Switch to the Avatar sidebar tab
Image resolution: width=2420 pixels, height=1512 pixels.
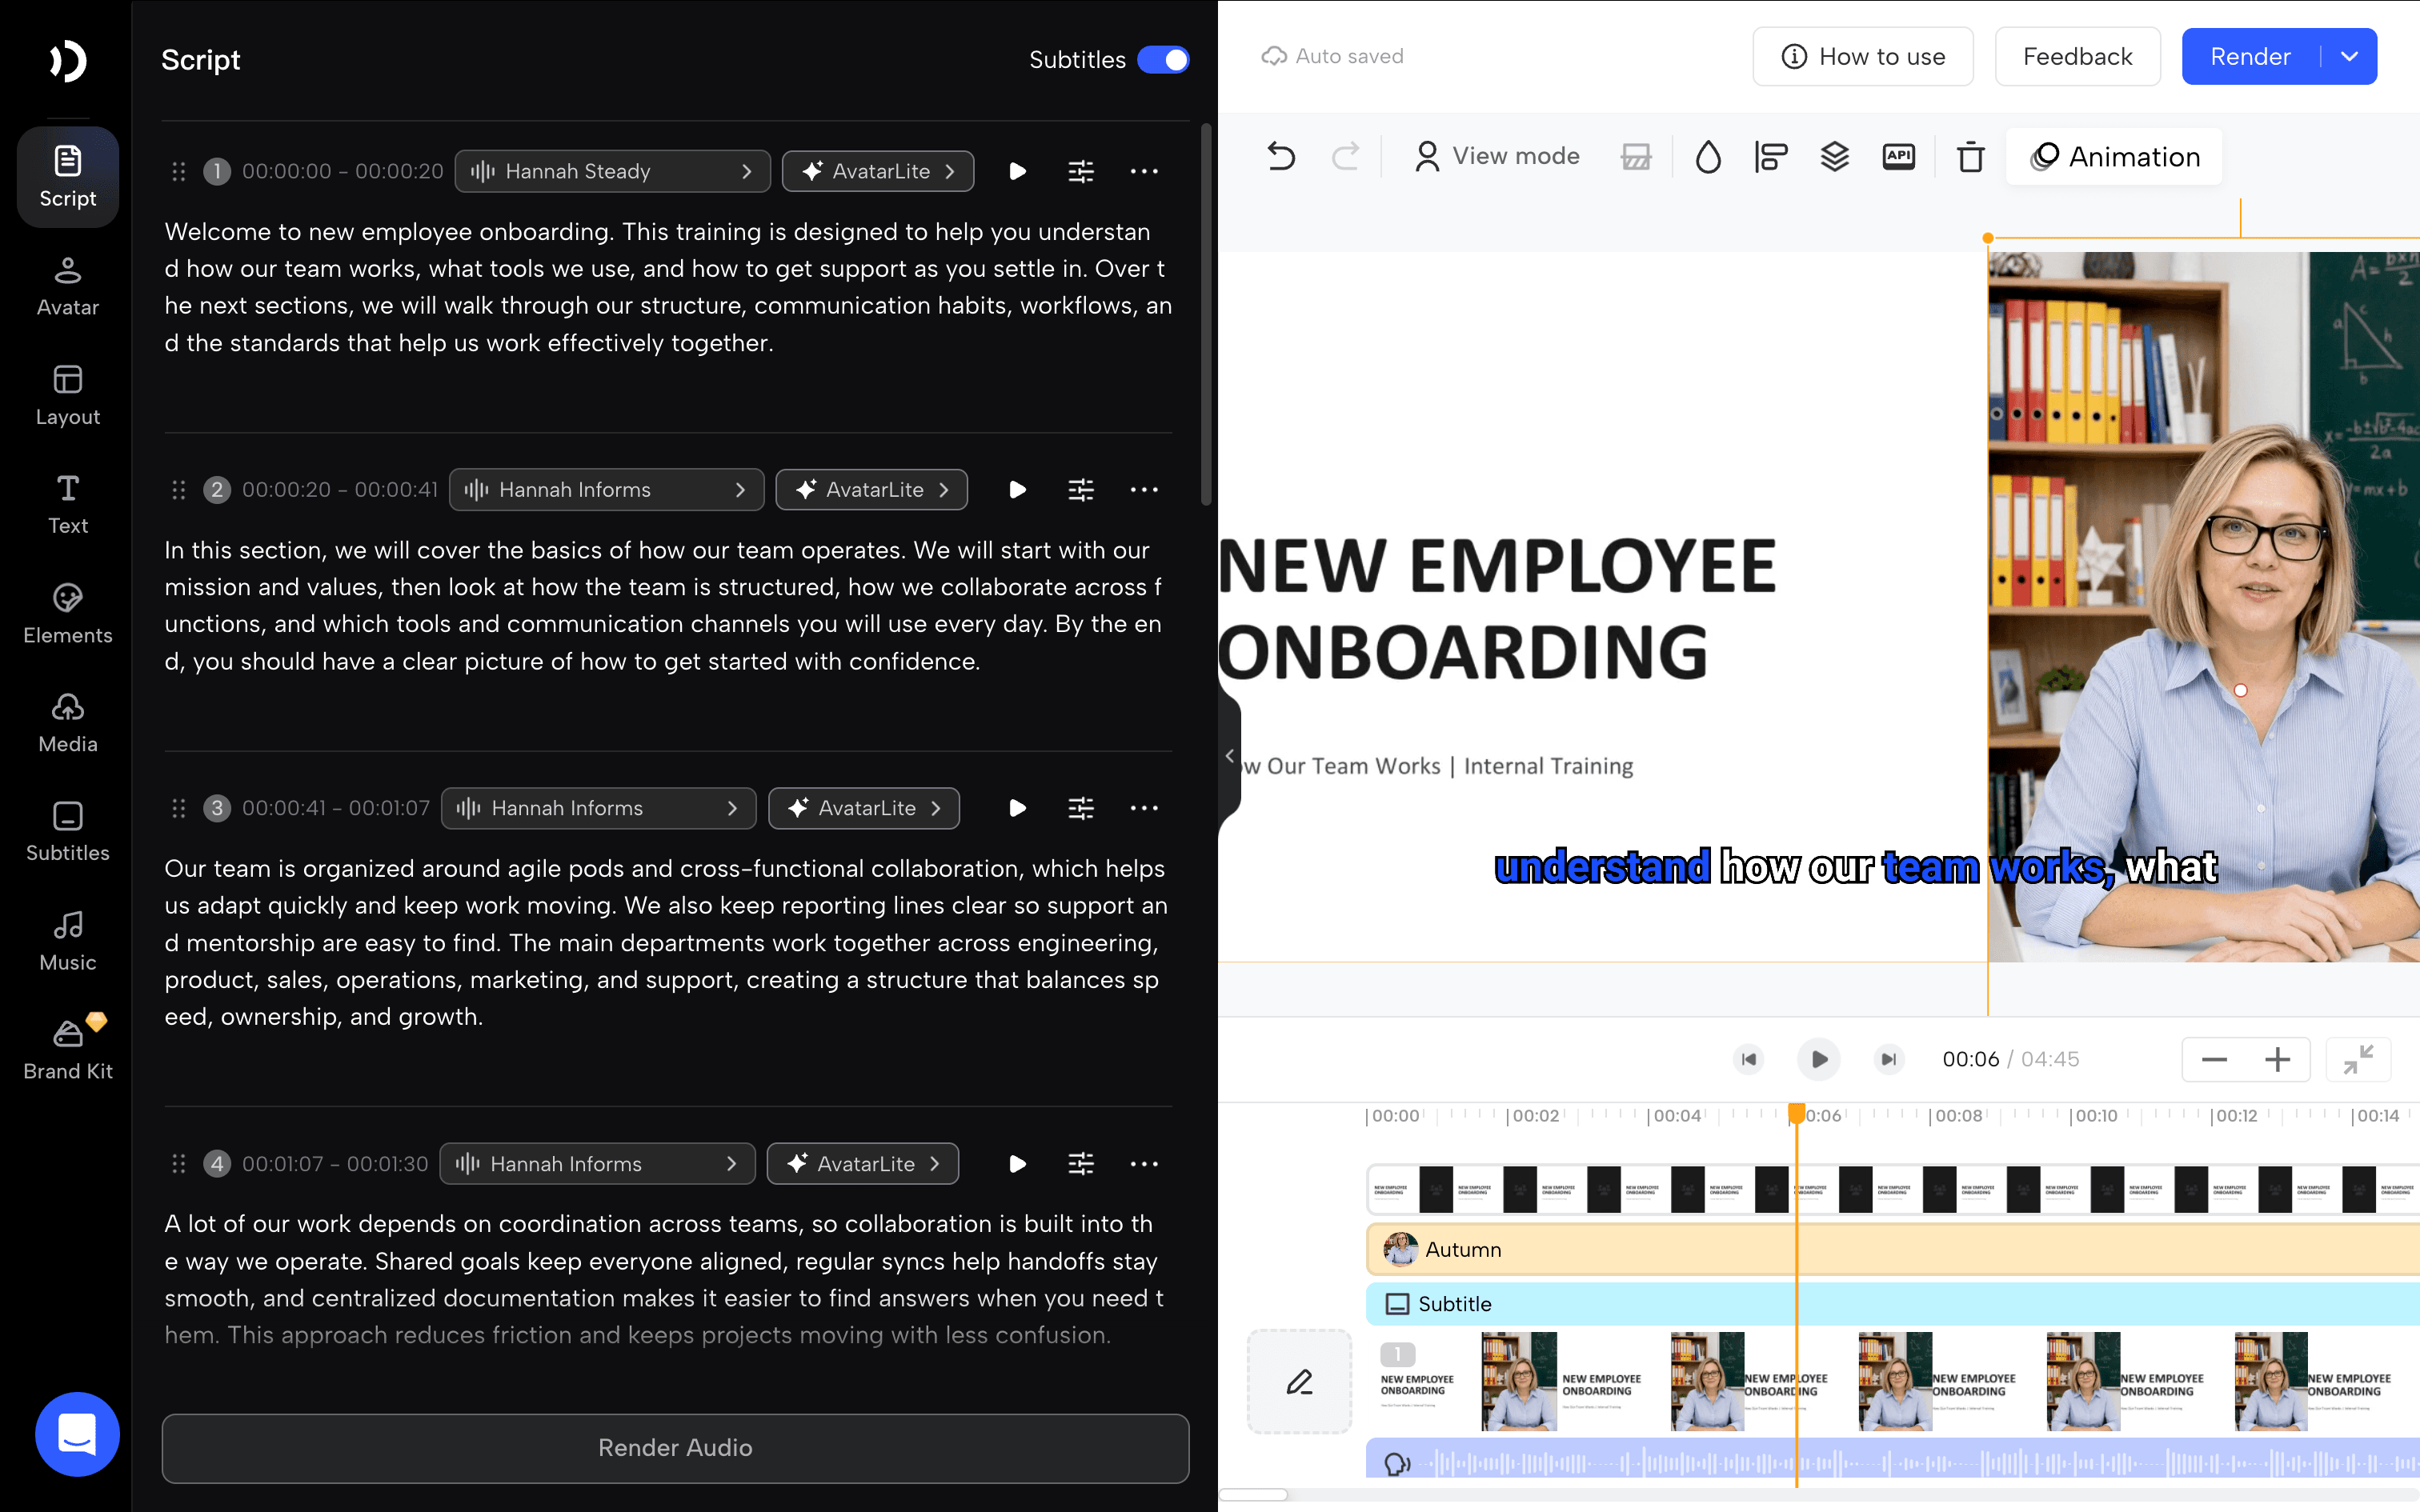(x=68, y=286)
